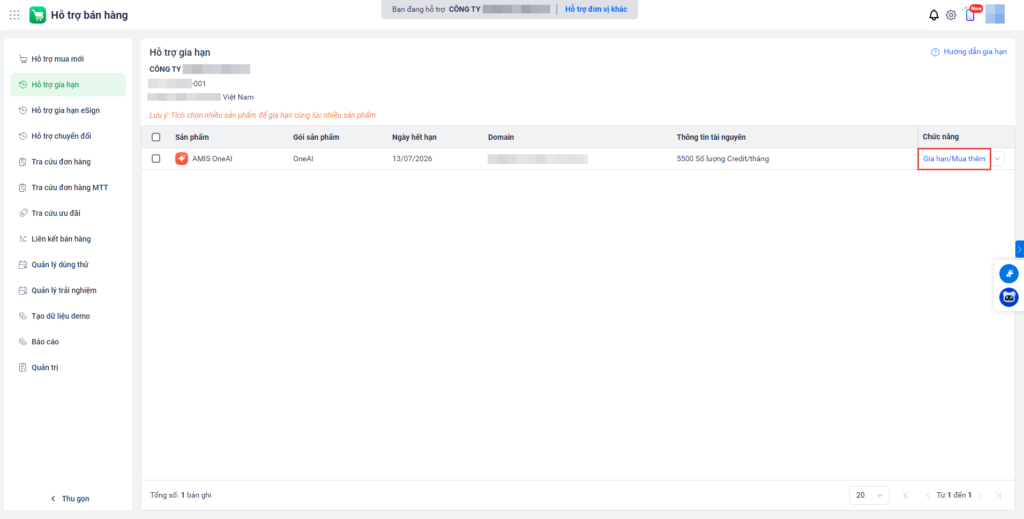Open Tra cứu đơn hàng menu

click(68, 162)
